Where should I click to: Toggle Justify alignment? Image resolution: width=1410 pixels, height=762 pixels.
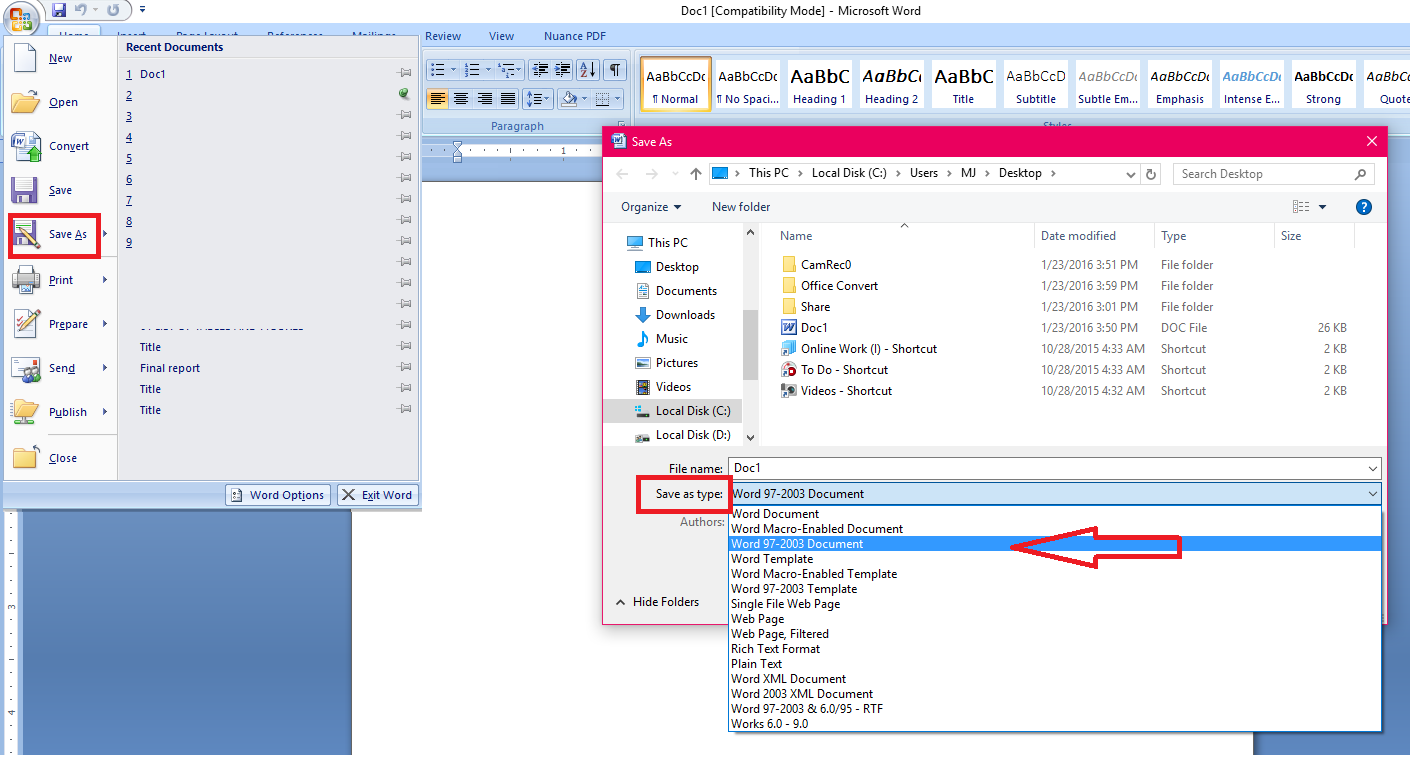[508, 98]
